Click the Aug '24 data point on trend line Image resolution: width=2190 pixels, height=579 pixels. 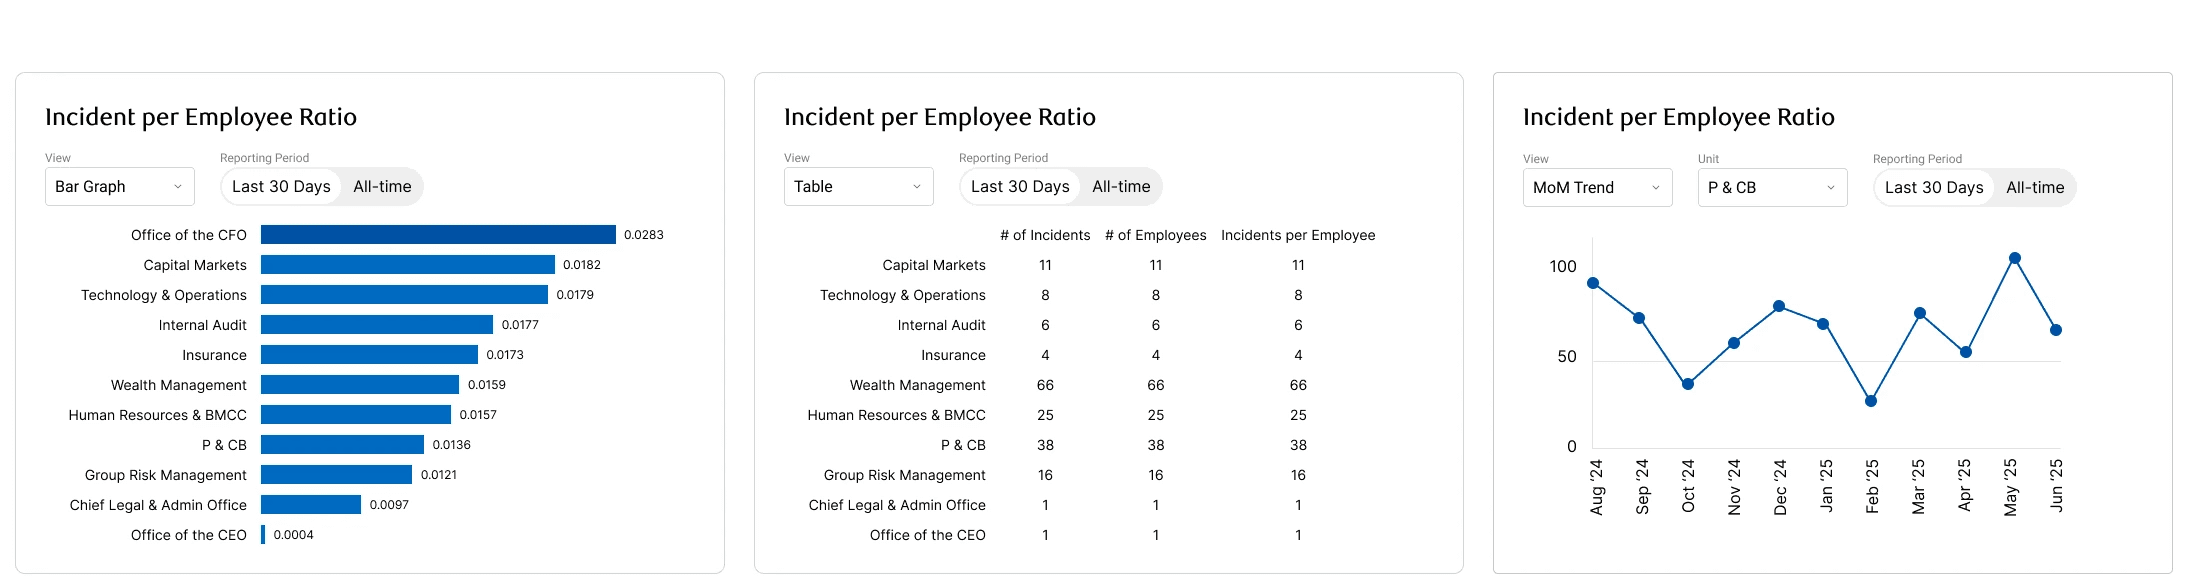pos(1593,283)
